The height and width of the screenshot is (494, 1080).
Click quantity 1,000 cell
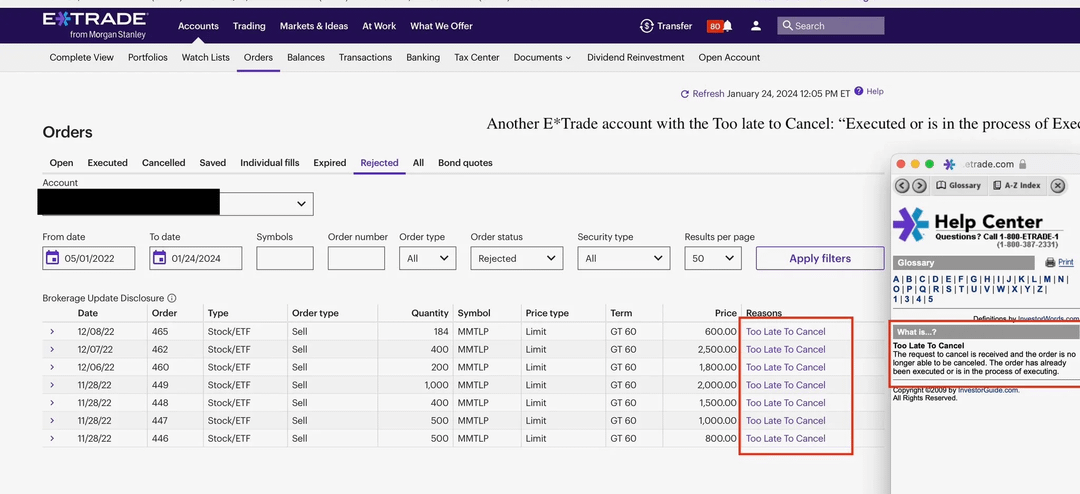point(436,385)
